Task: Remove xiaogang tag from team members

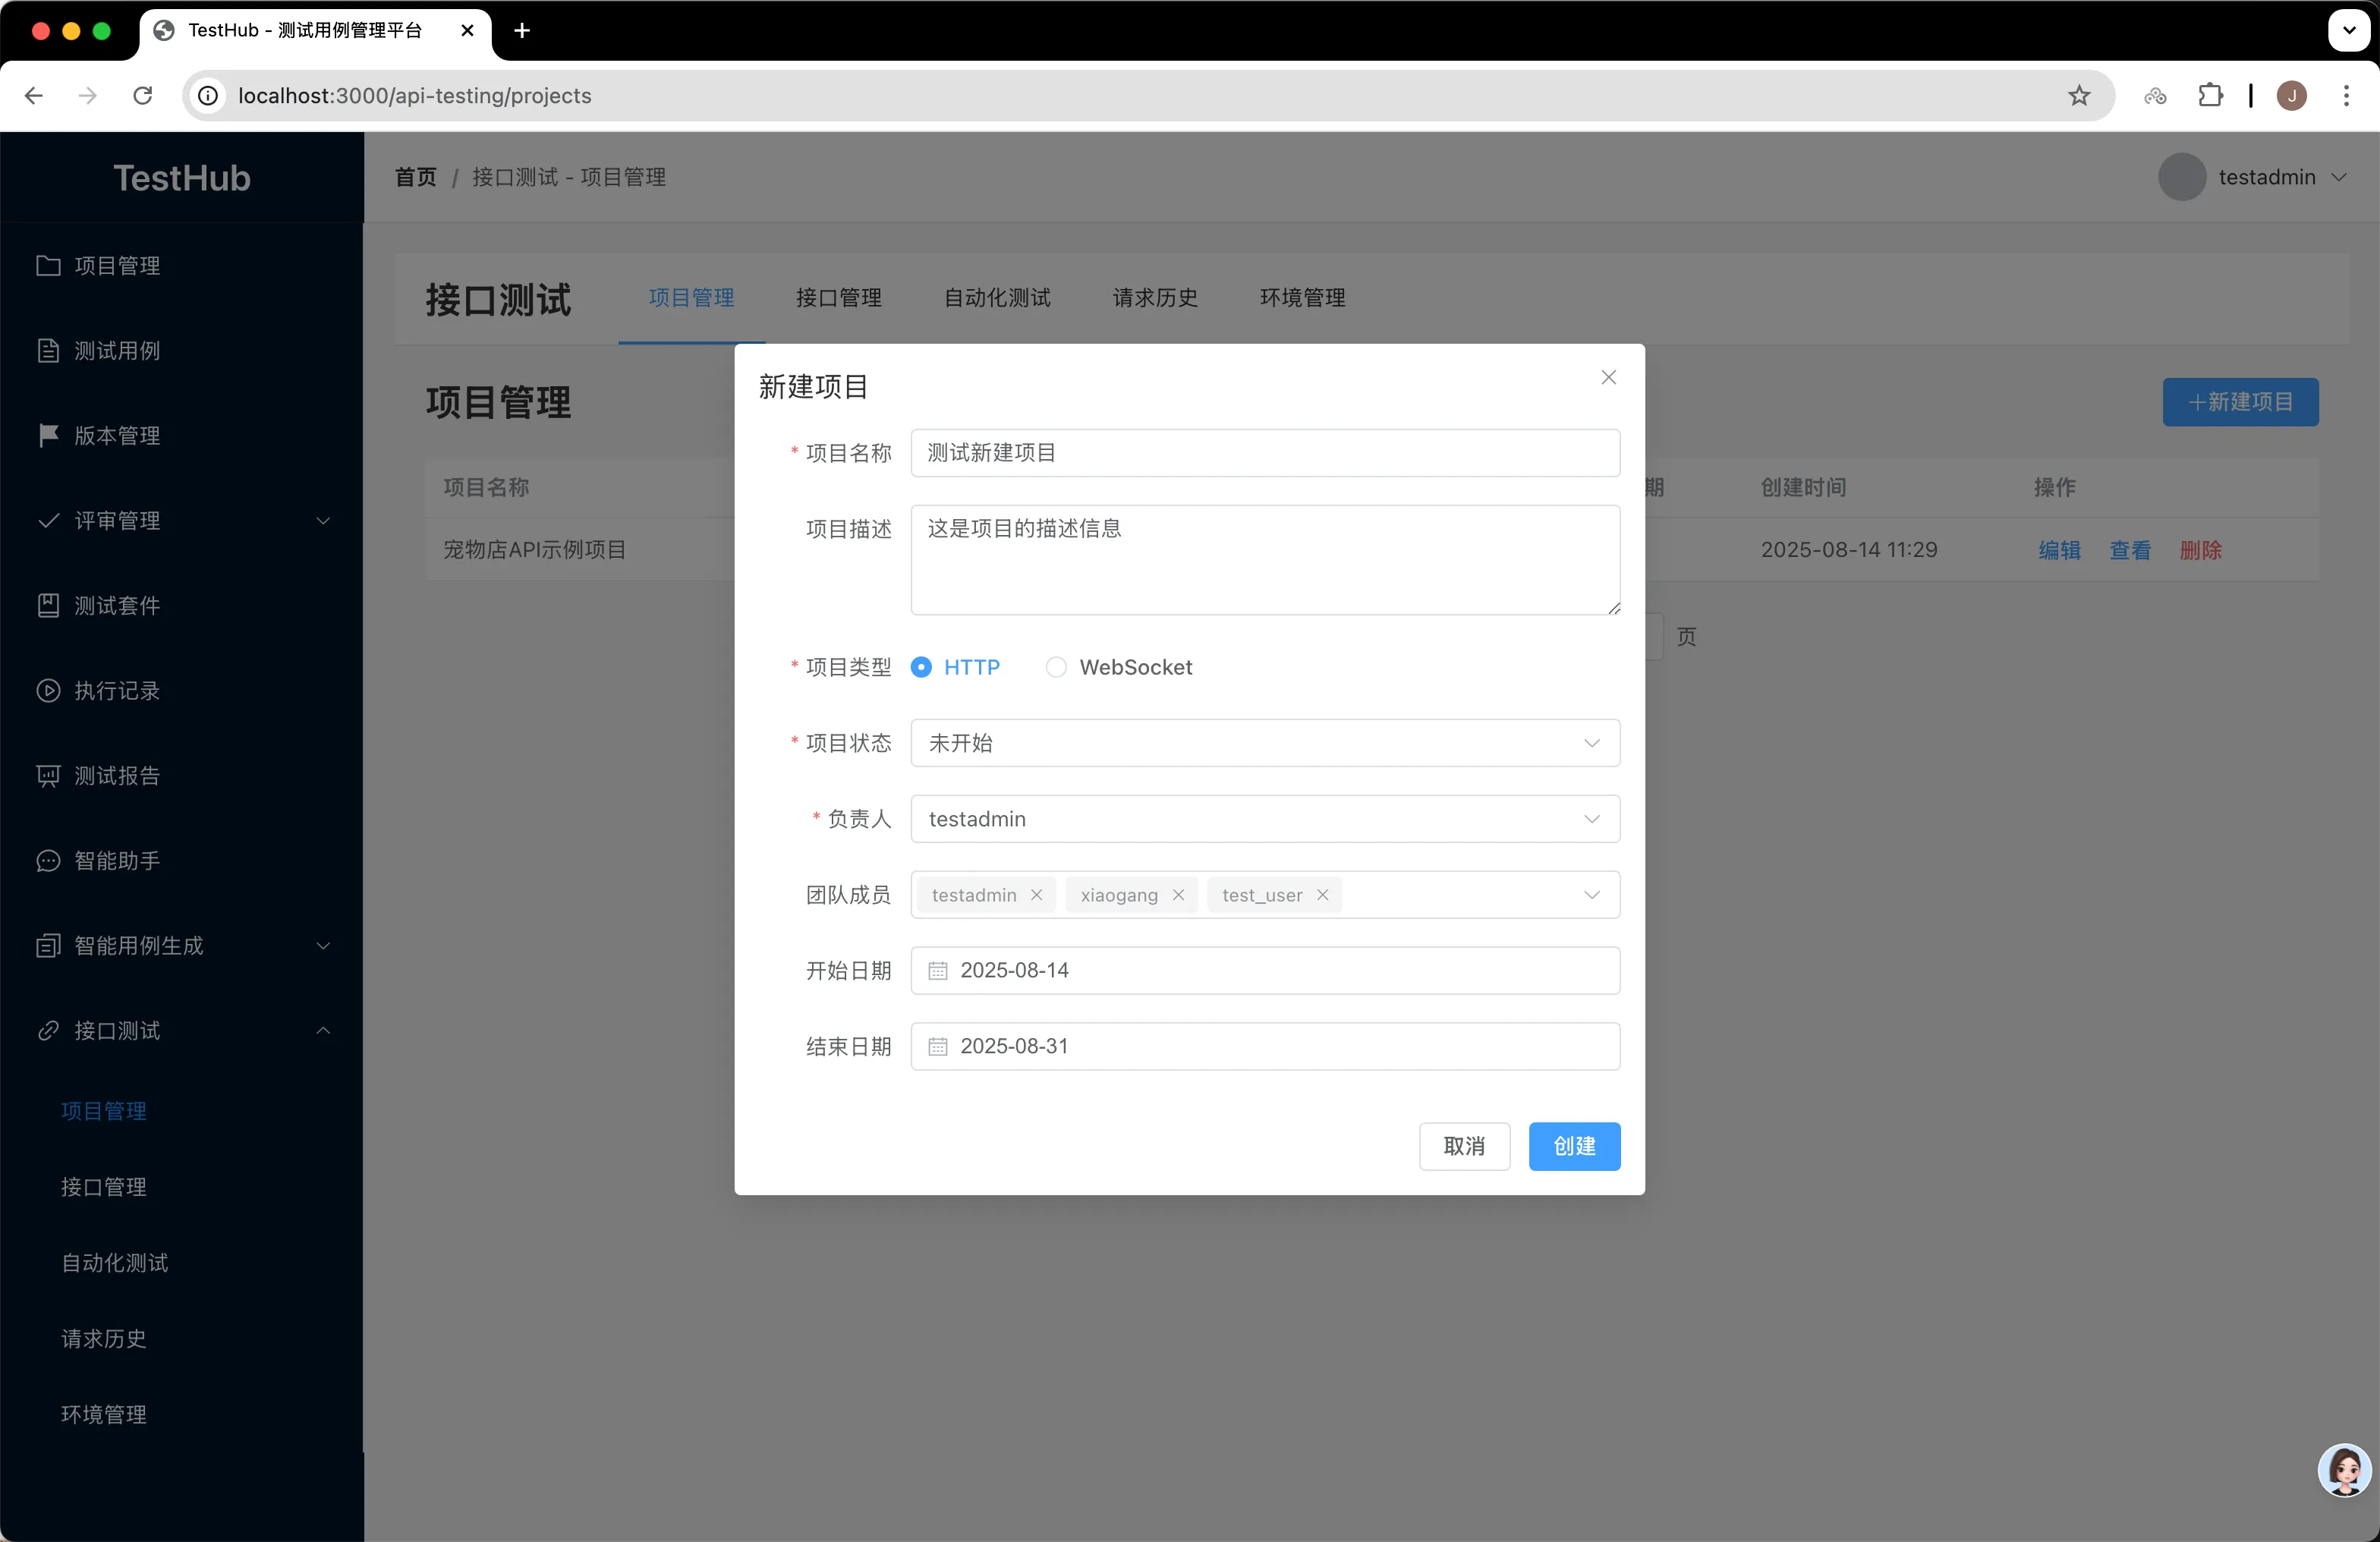Action: [x=1178, y=895]
